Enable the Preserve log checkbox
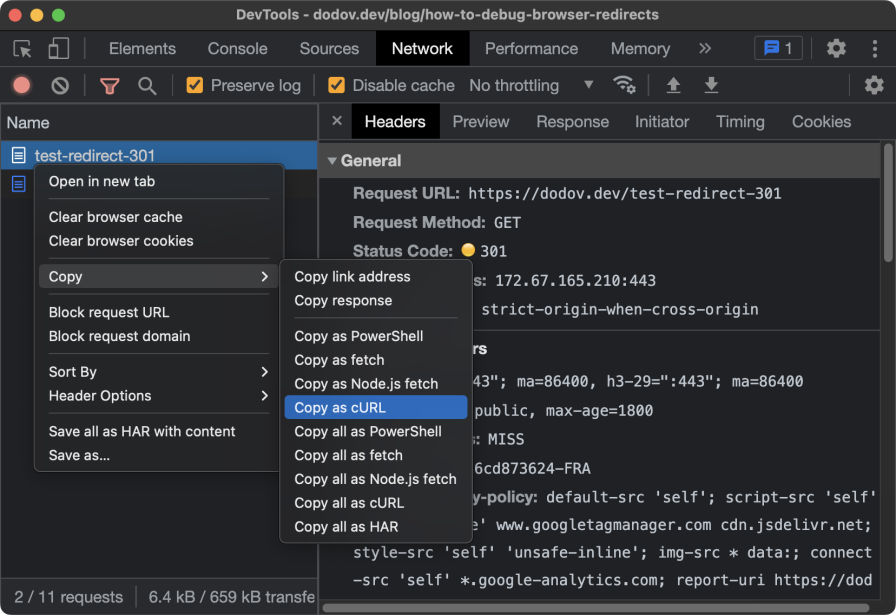 [x=194, y=85]
